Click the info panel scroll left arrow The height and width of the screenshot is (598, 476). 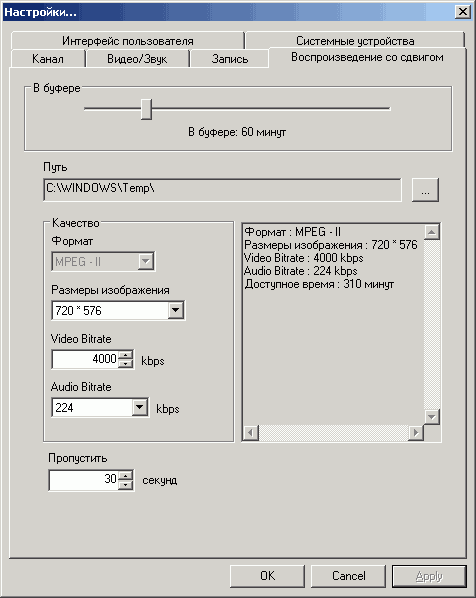point(251,433)
